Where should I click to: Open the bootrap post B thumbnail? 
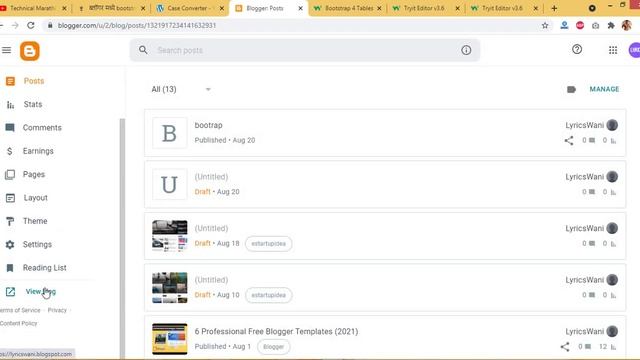pyautogui.click(x=170, y=133)
